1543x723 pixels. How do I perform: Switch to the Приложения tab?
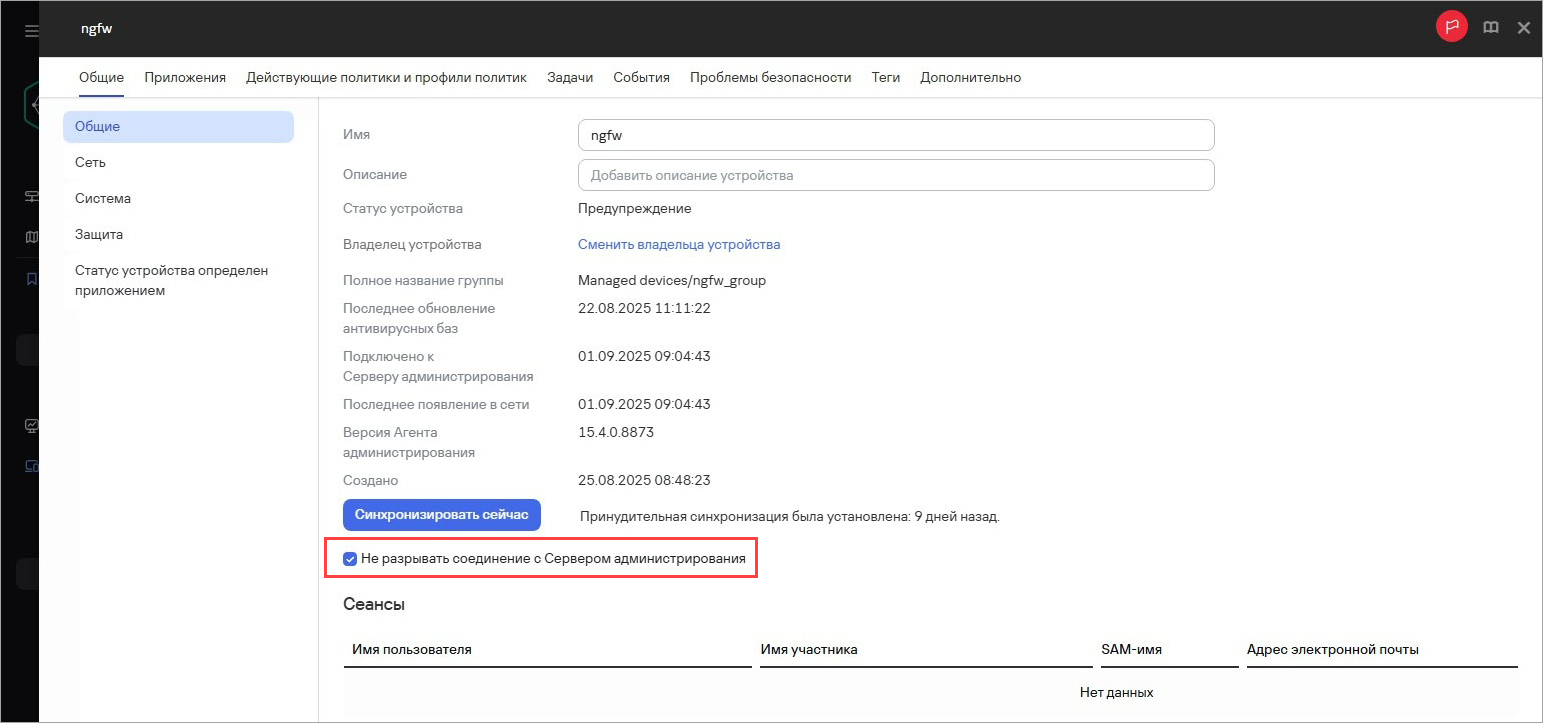[185, 77]
